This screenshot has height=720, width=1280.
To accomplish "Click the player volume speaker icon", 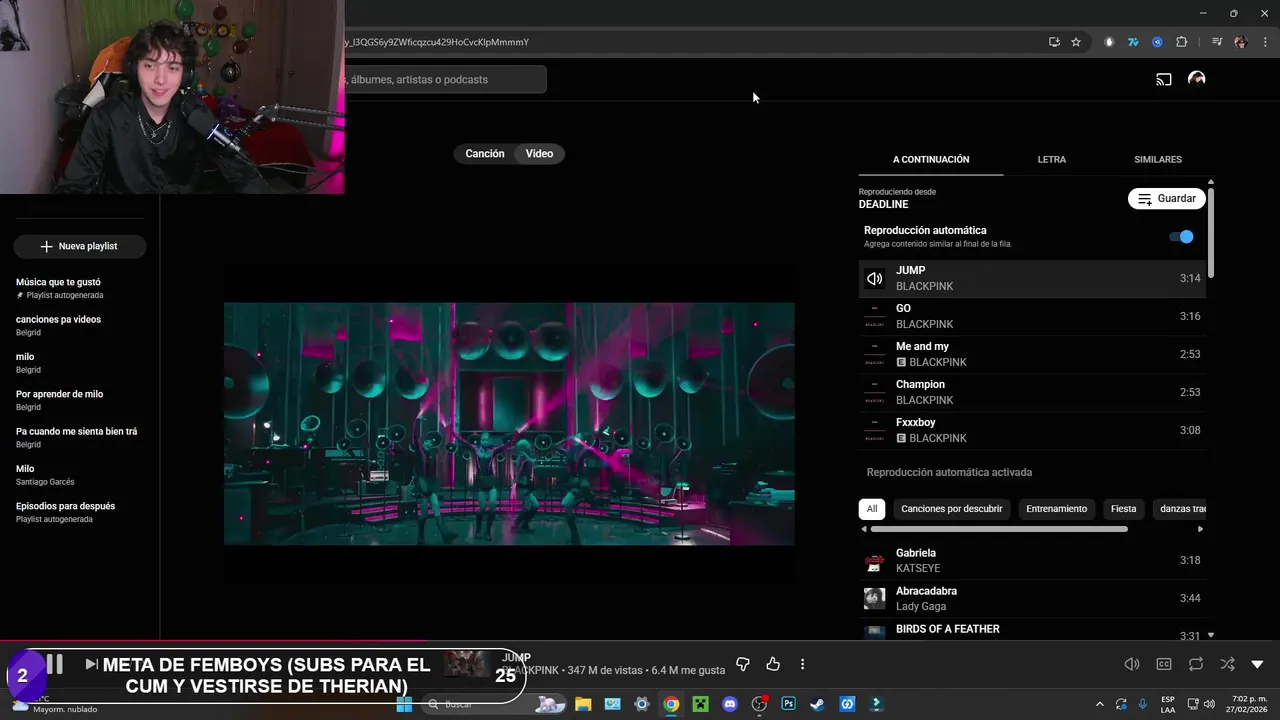I will coord(1132,664).
